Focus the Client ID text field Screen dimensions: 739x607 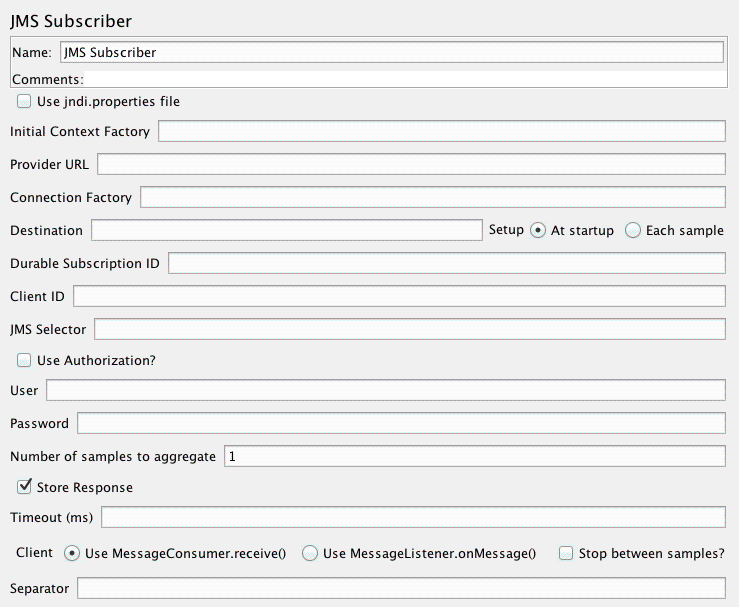point(398,296)
